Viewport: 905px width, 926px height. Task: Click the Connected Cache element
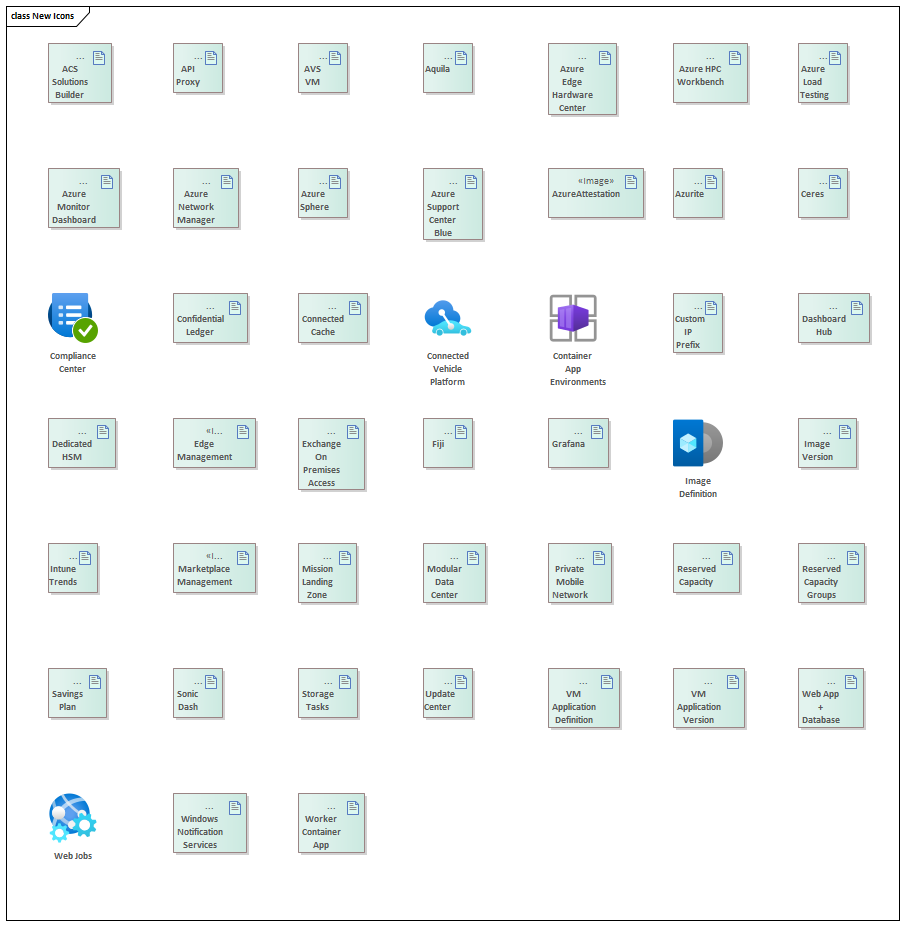tap(333, 318)
